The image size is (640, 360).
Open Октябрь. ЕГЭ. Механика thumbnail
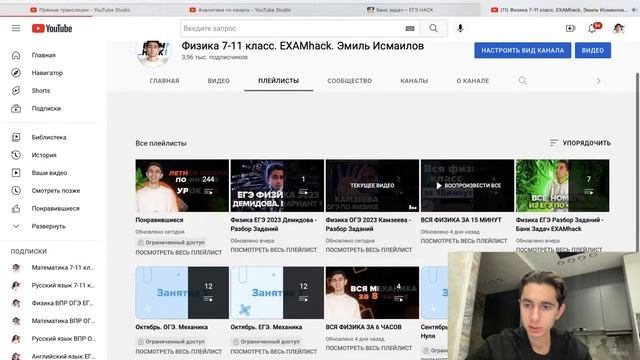click(x=277, y=293)
